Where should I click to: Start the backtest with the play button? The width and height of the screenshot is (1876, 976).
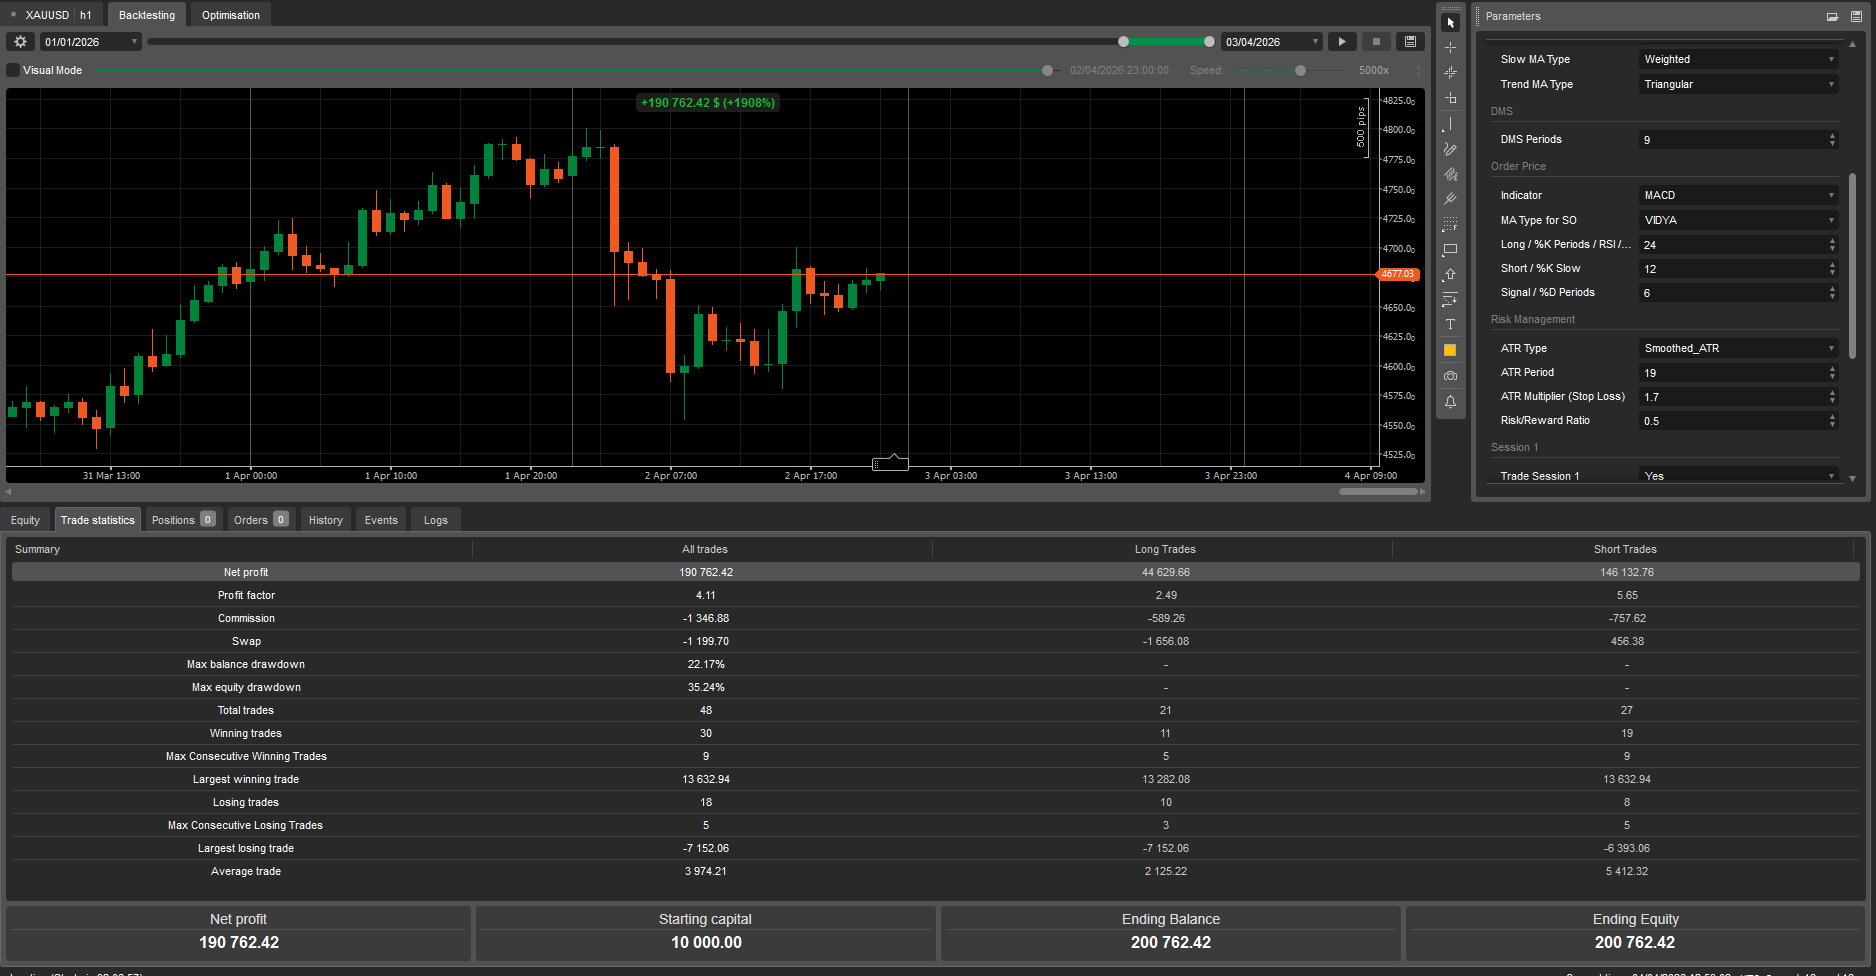pos(1342,42)
